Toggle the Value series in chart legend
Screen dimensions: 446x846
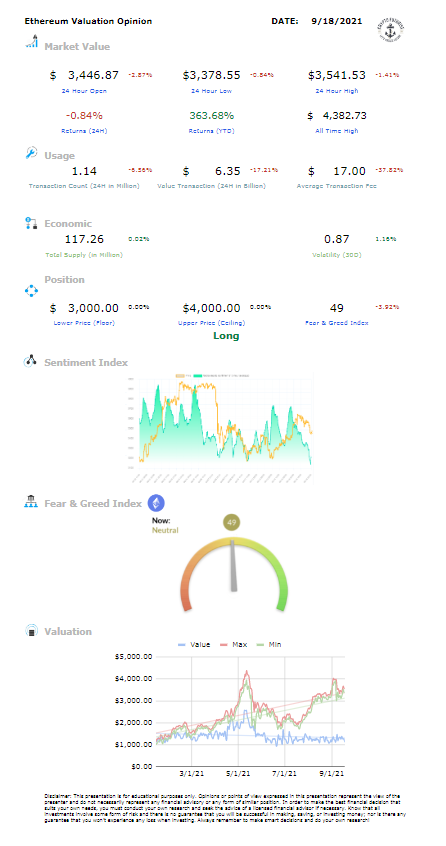point(194,644)
